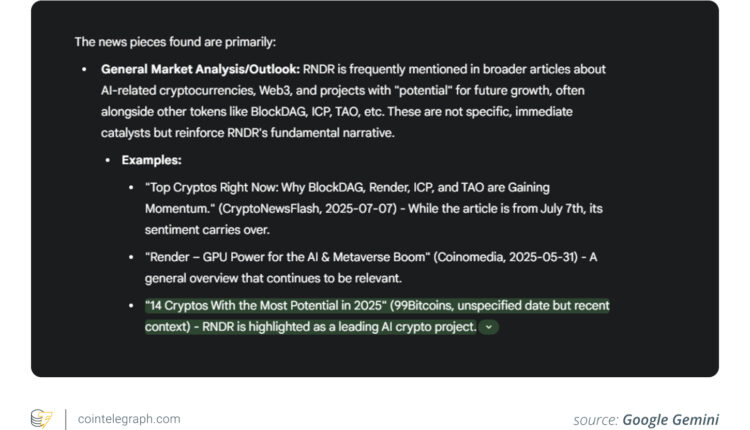The width and height of the screenshot is (750, 430).
Task: Click the Google Gemini source label
Action: 670,419
